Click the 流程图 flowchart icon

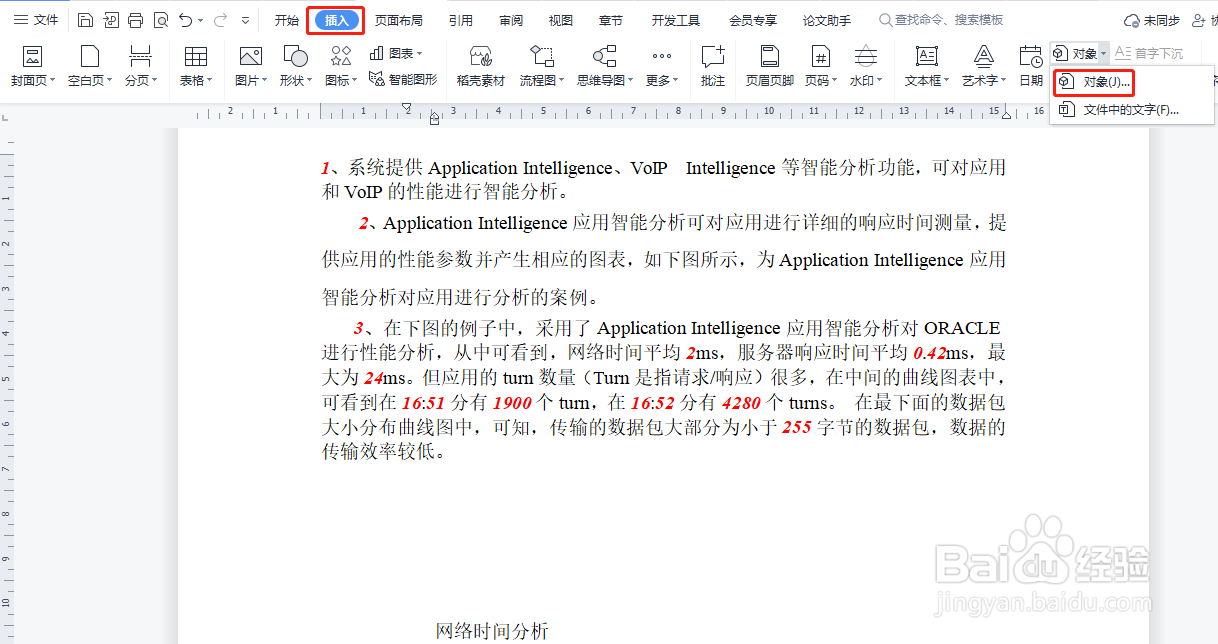542,57
